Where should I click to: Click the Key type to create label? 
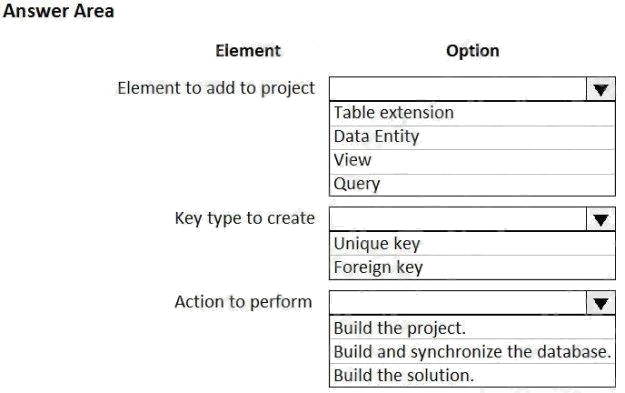pyautogui.click(x=245, y=218)
